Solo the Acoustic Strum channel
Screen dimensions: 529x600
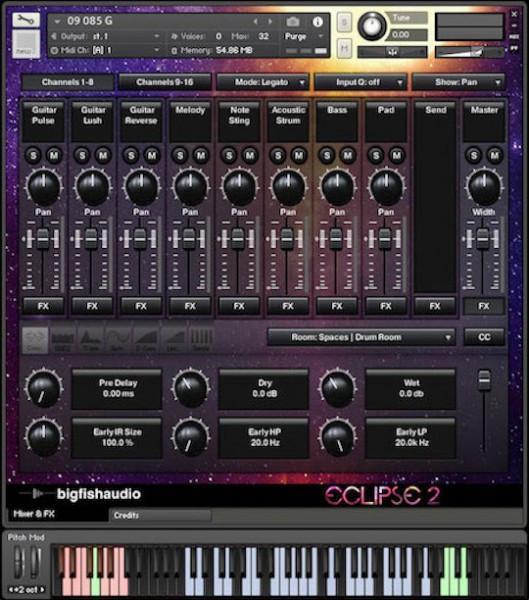click(278, 155)
